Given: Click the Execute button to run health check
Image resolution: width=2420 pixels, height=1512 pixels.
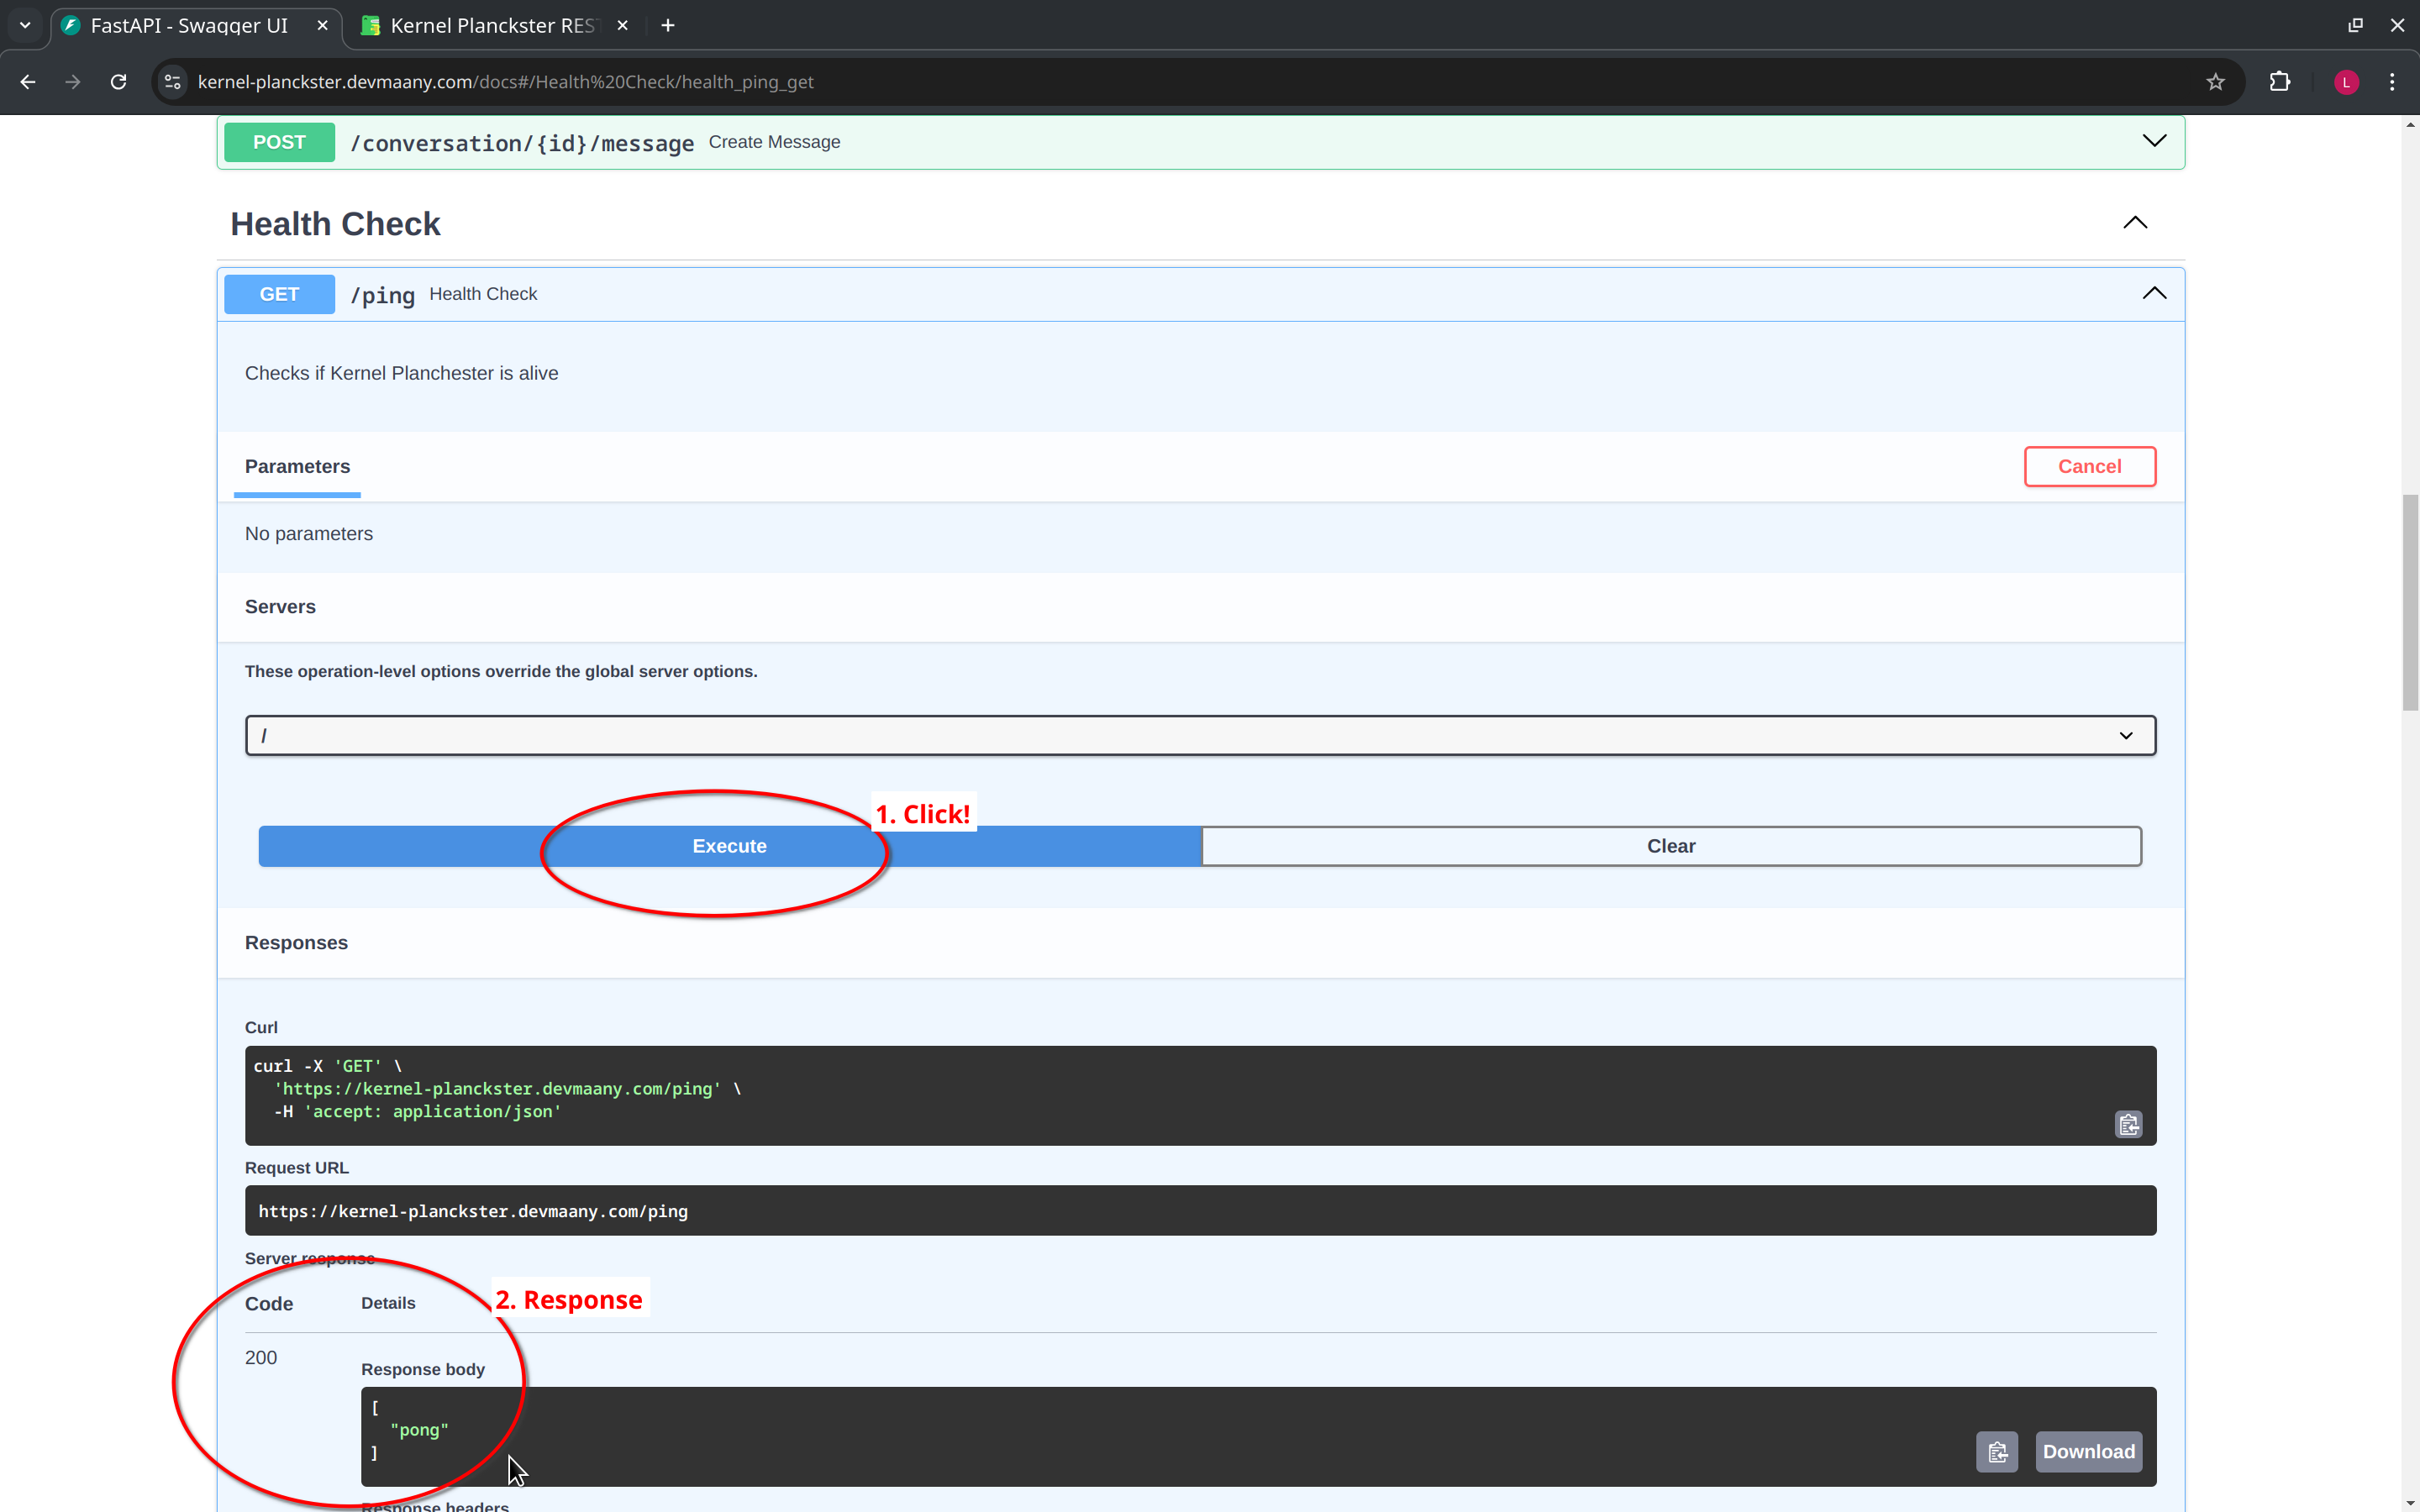Looking at the screenshot, I should click(x=729, y=845).
